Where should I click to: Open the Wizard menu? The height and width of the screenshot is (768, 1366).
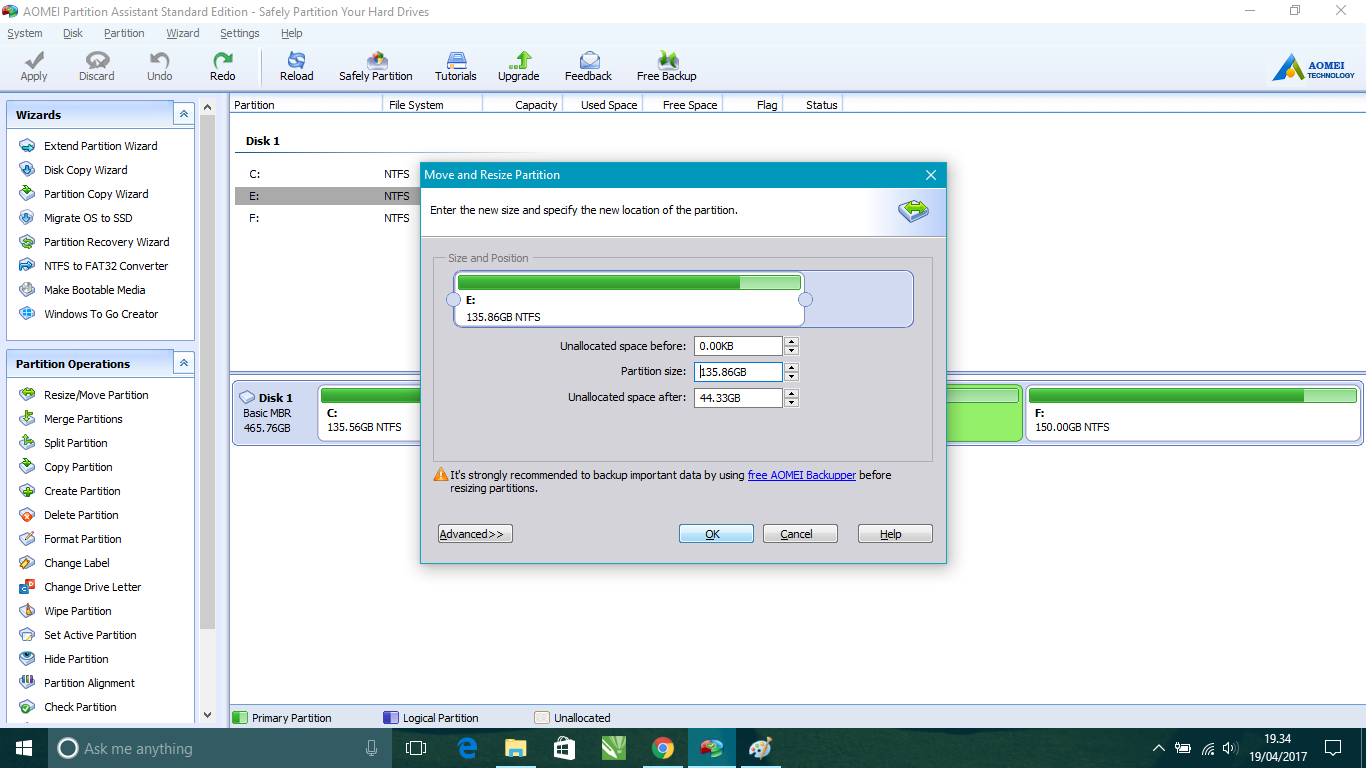tap(183, 33)
